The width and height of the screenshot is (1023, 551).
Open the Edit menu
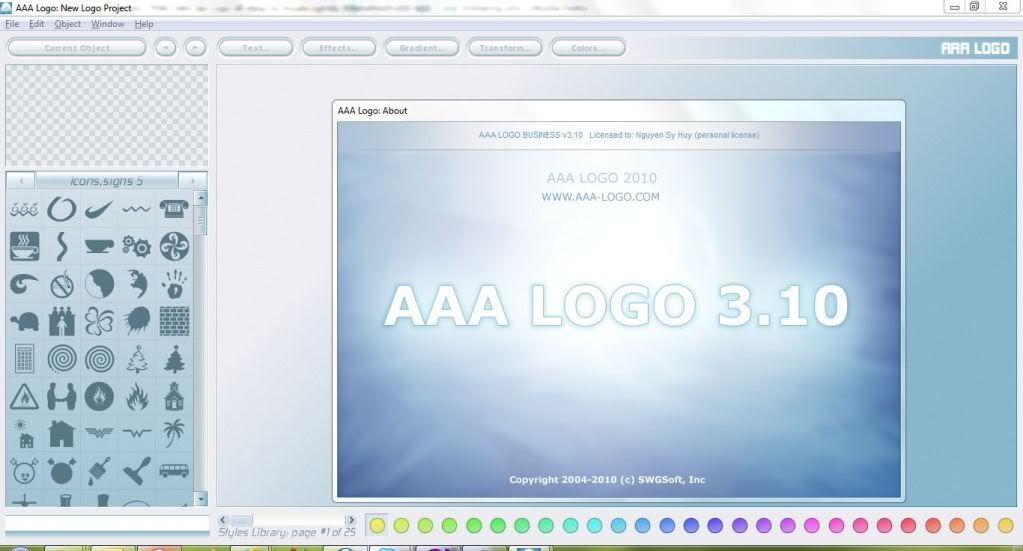click(x=37, y=24)
